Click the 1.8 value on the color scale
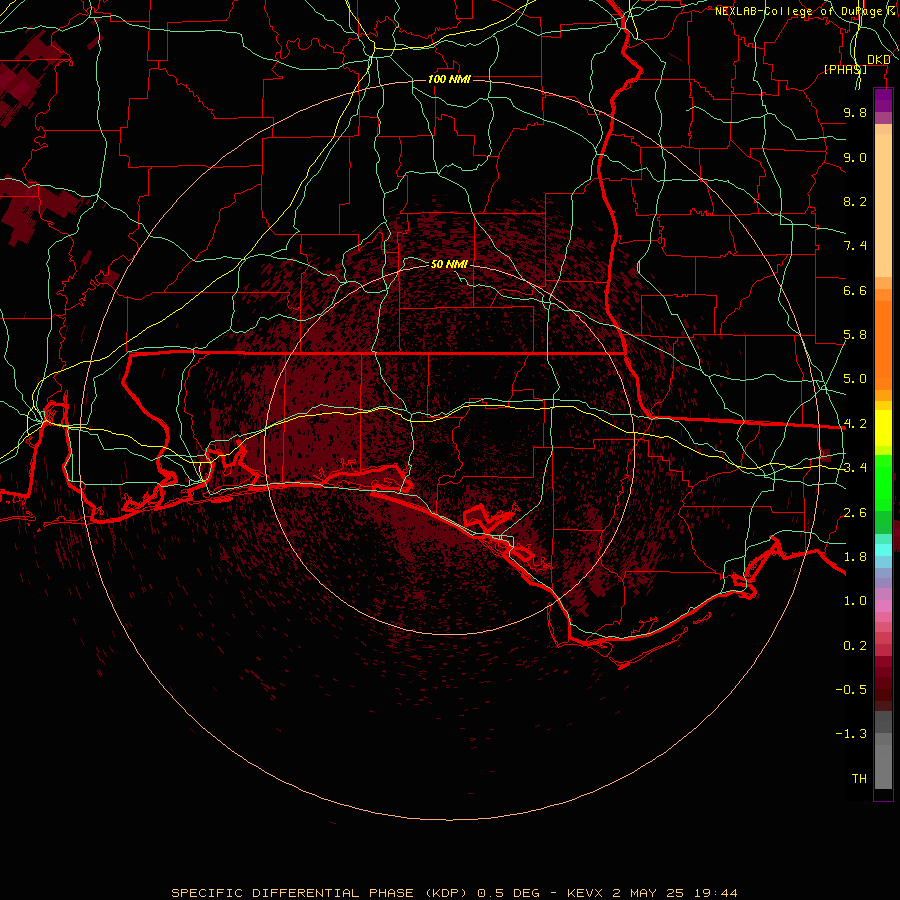This screenshot has width=900, height=900. (855, 557)
